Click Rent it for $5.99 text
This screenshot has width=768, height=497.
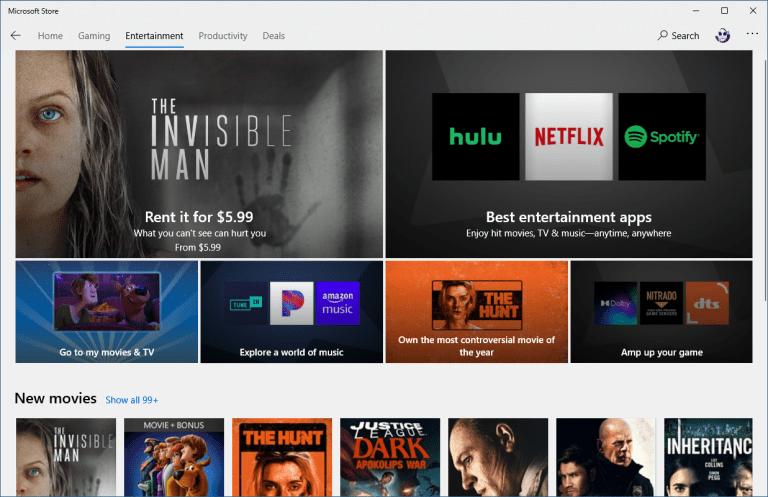pos(199,217)
